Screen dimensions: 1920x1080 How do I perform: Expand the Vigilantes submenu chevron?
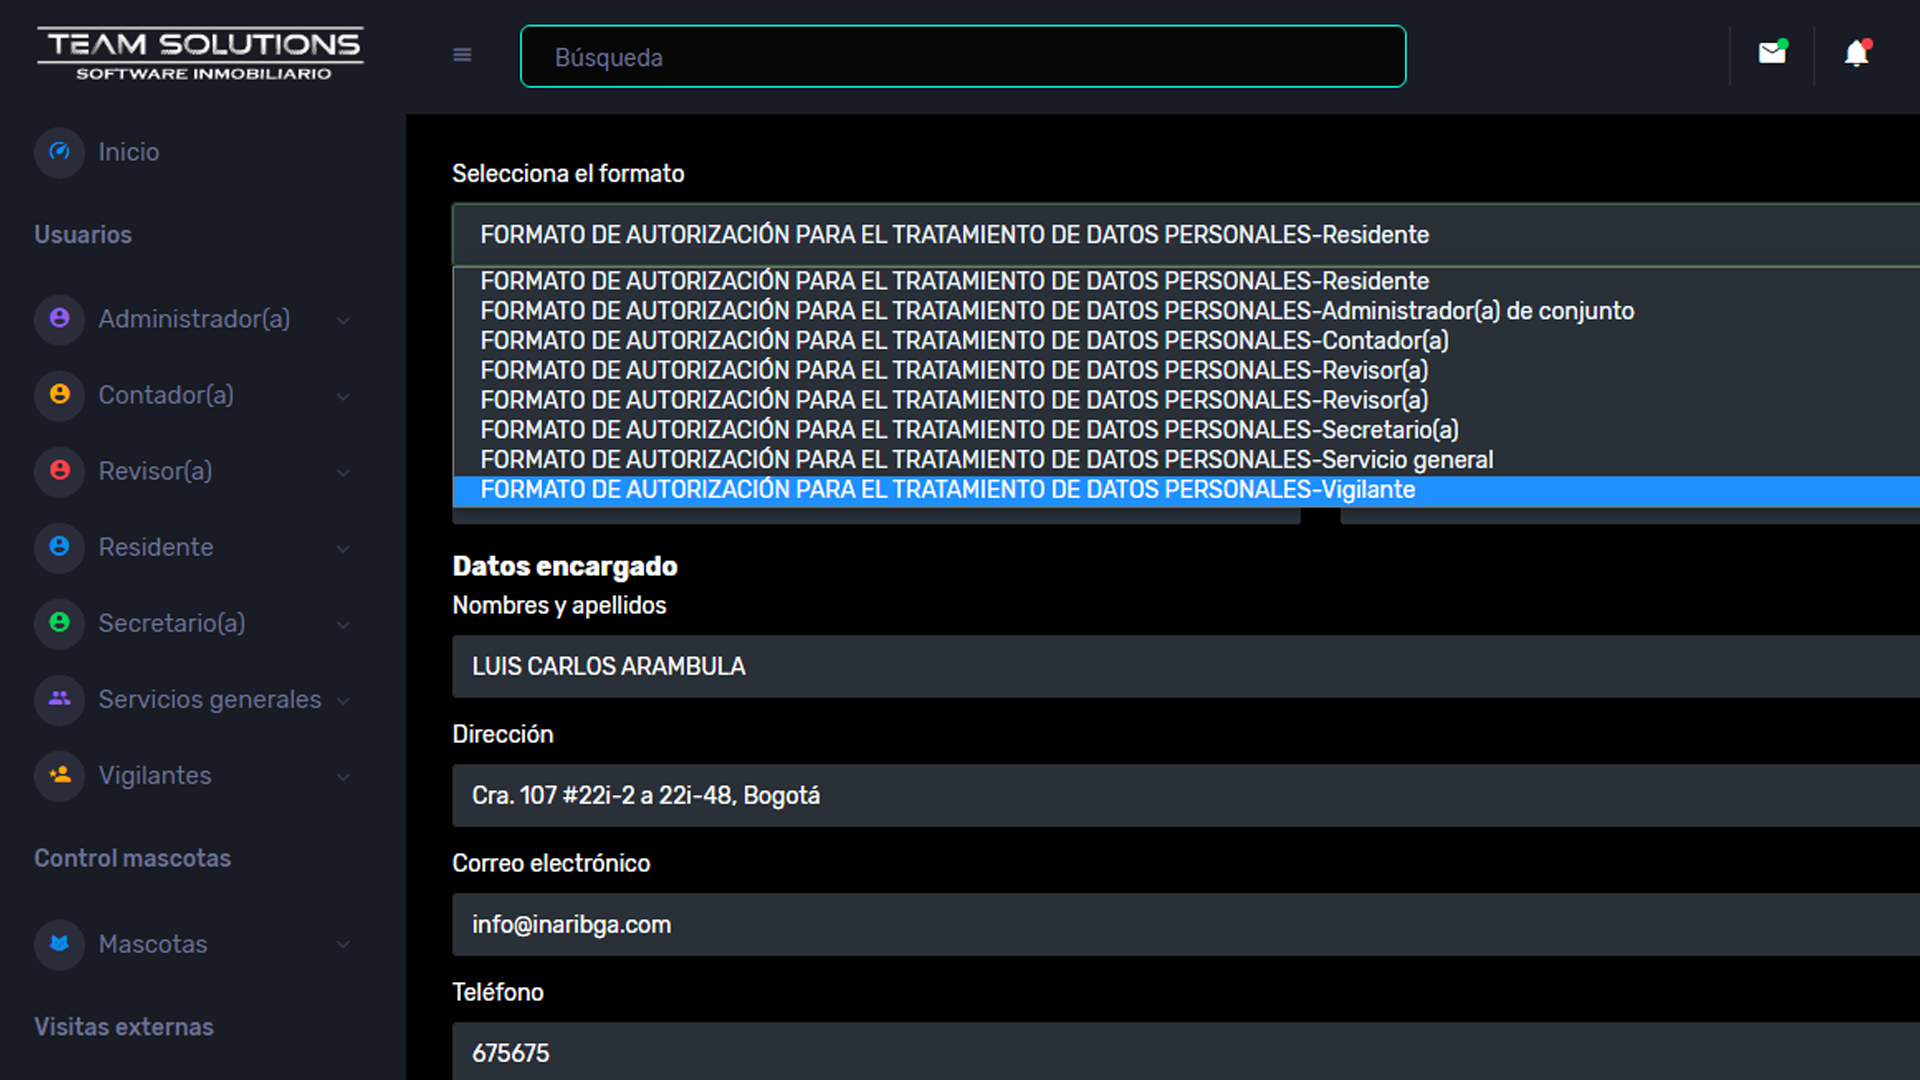(343, 777)
